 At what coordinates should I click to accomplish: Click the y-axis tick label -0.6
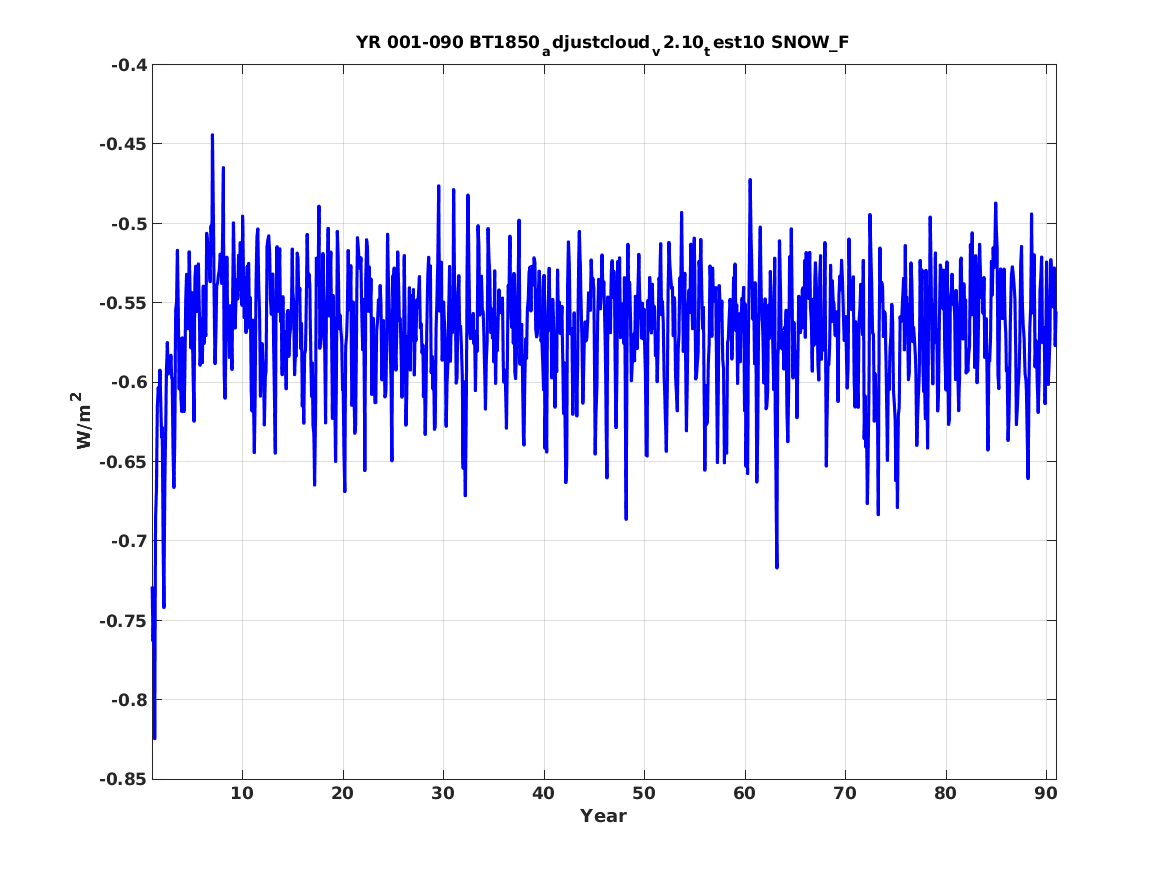(x=128, y=382)
